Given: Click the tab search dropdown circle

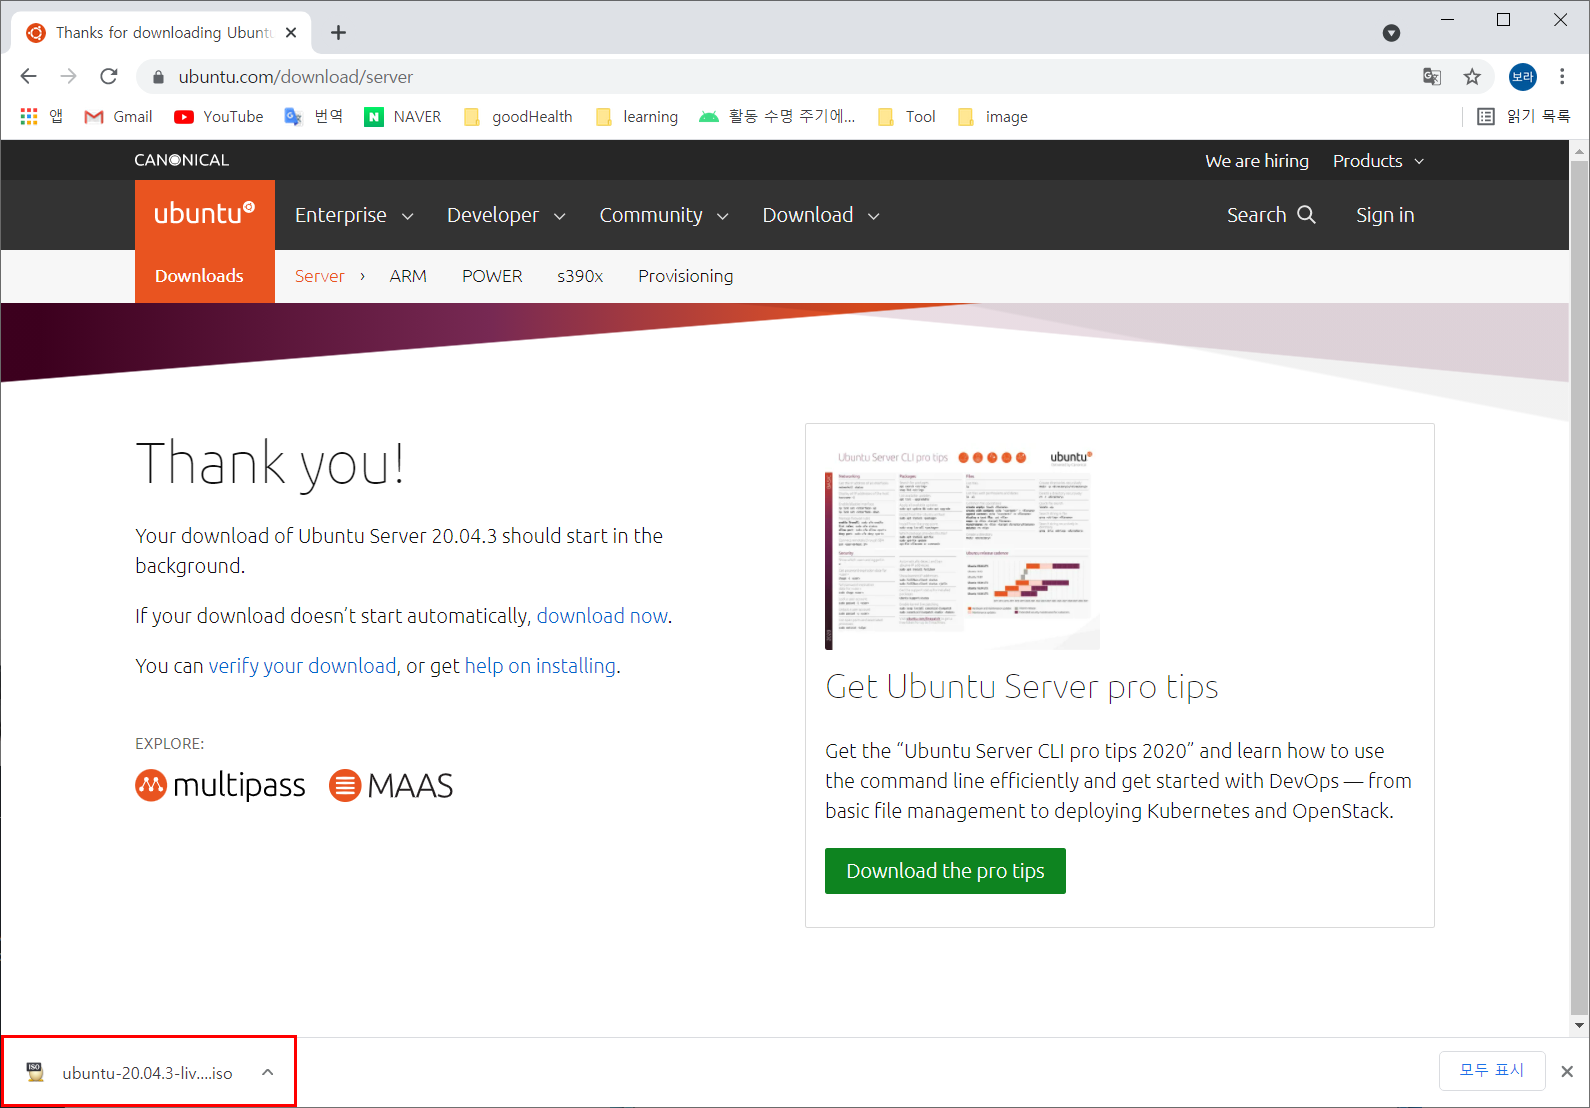Looking at the screenshot, I should (x=1391, y=33).
